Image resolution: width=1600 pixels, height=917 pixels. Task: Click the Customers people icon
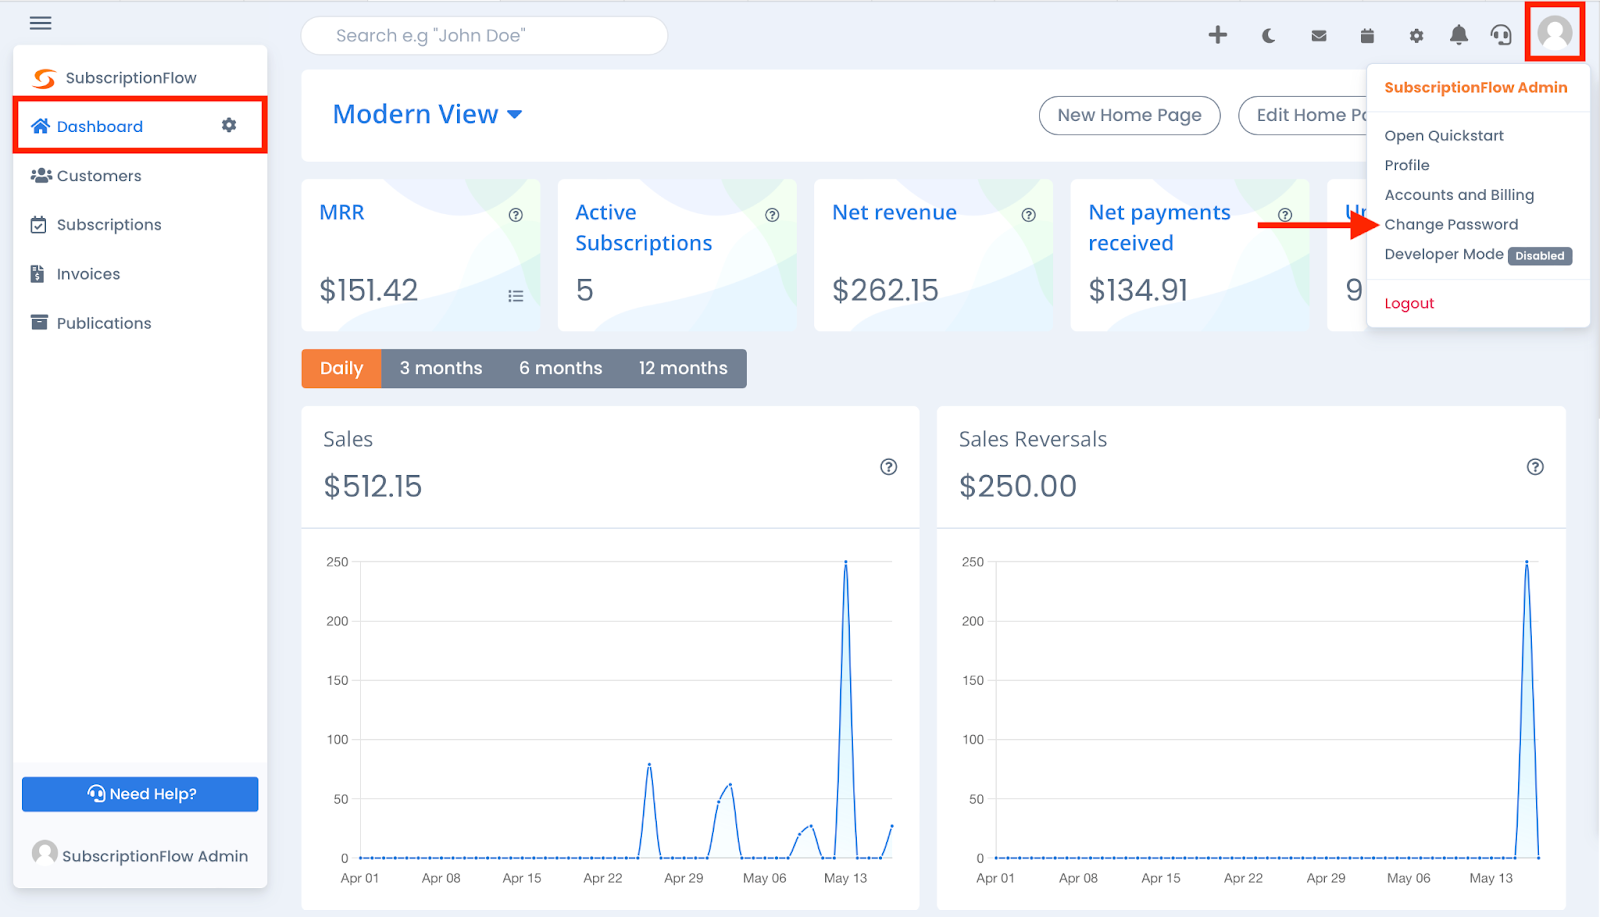(x=41, y=175)
